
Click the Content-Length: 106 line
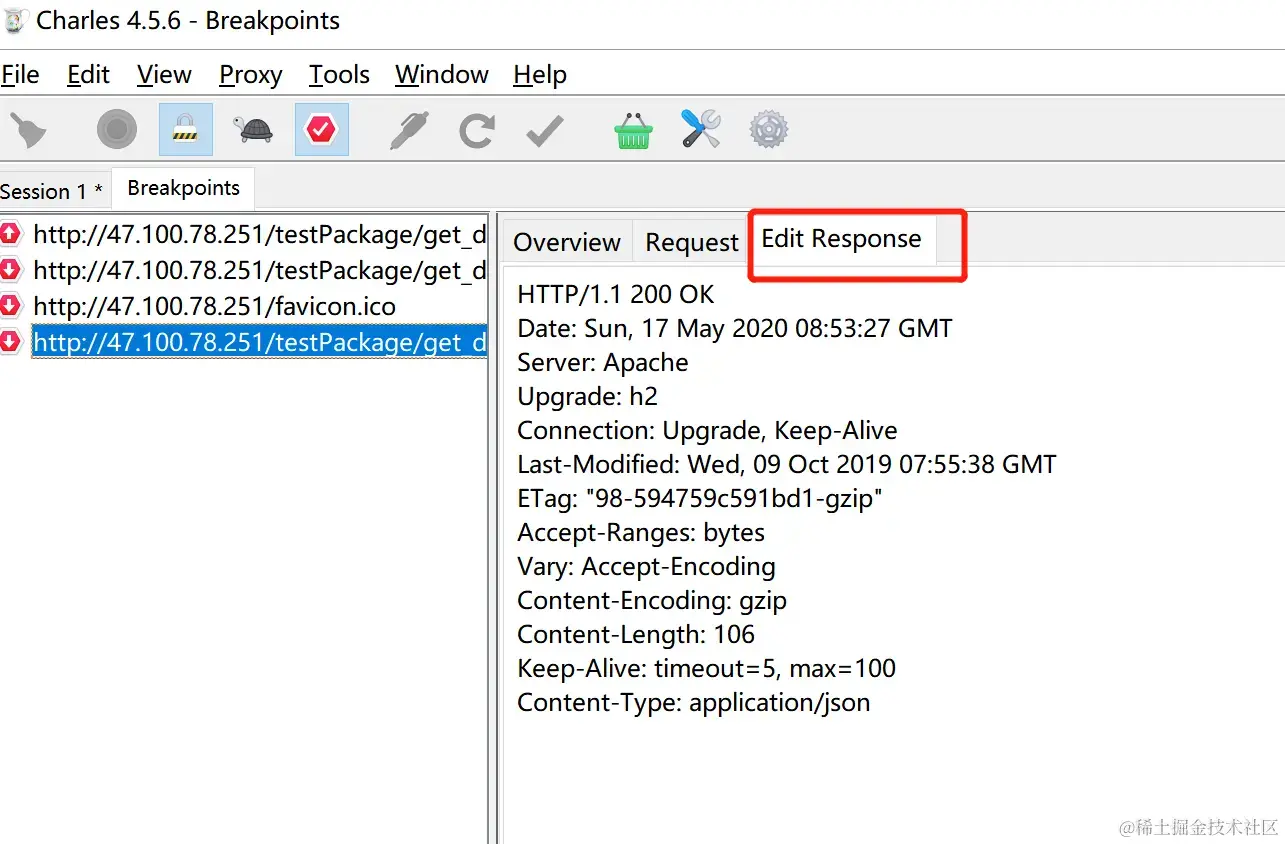point(636,634)
